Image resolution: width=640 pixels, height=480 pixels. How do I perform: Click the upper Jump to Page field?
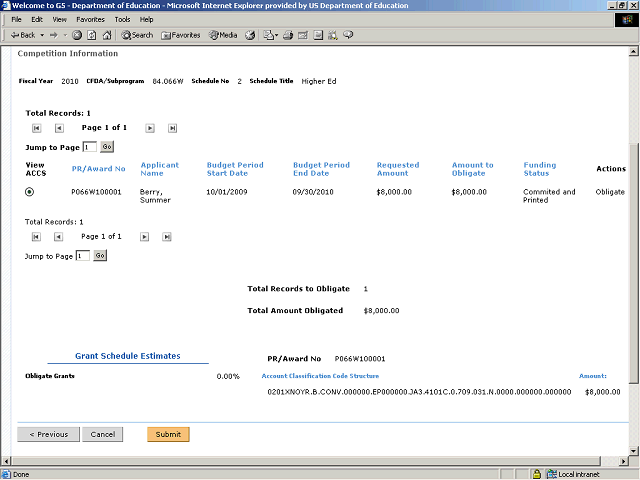pyautogui.click(x=90, y=147)
